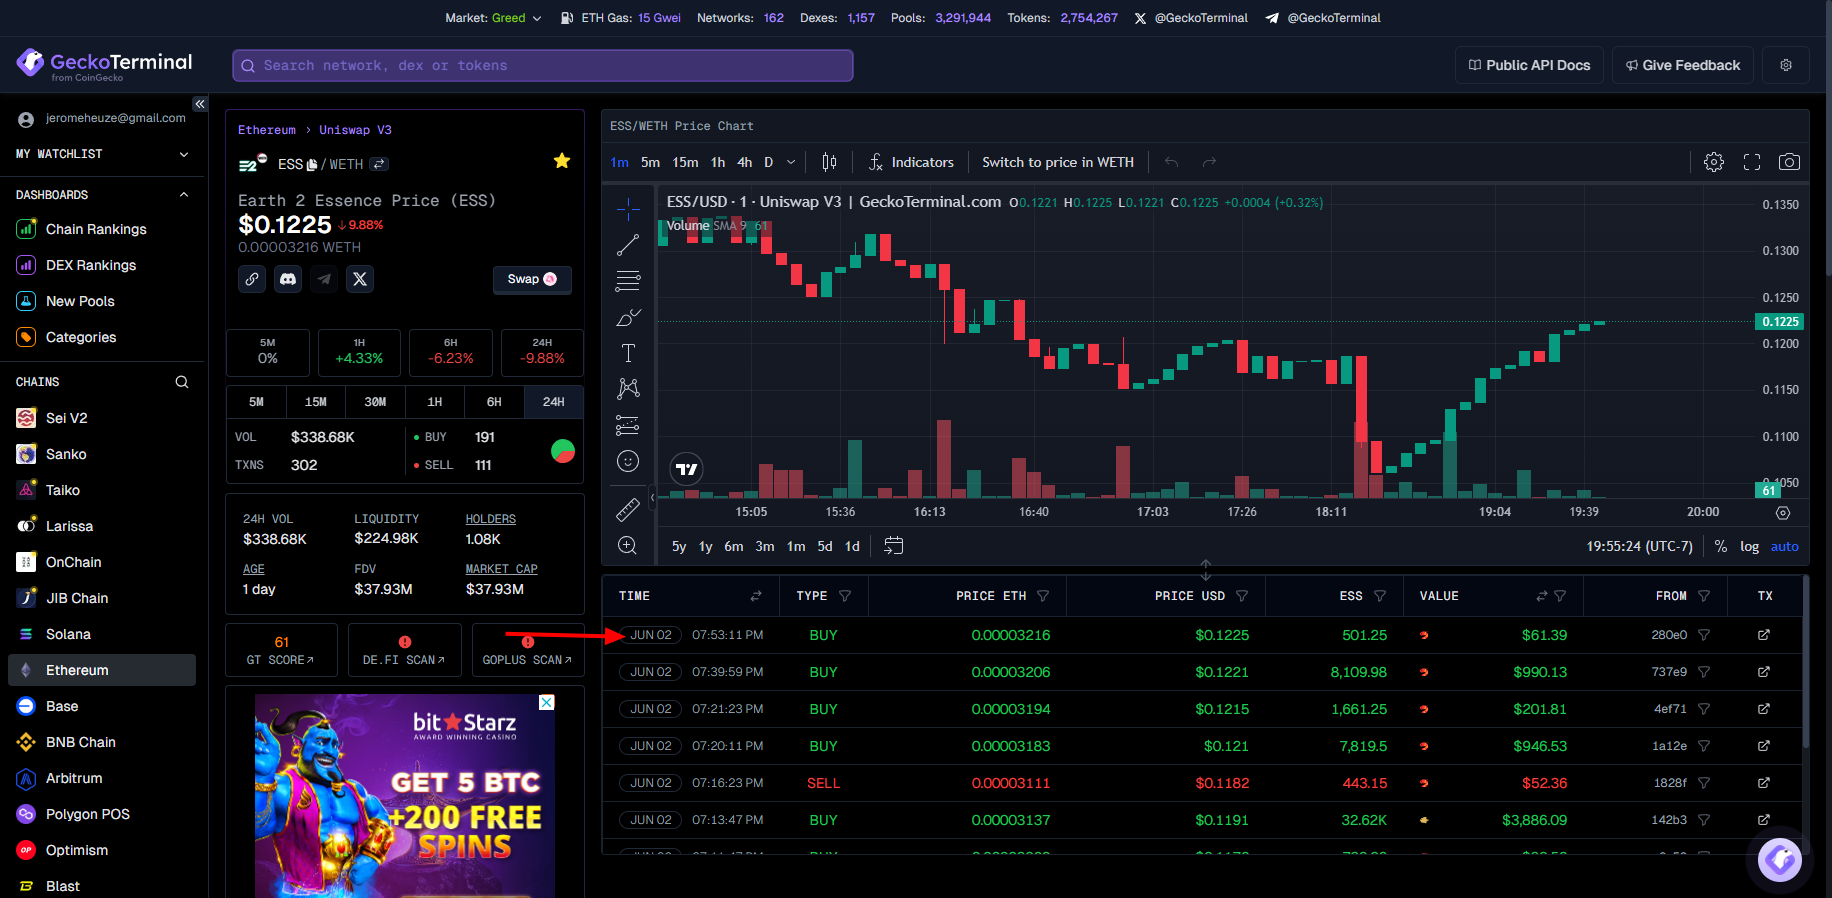The image size is (1832, 898).
Task: Open the GoPlus Scan report
Action: coord(527,650)
